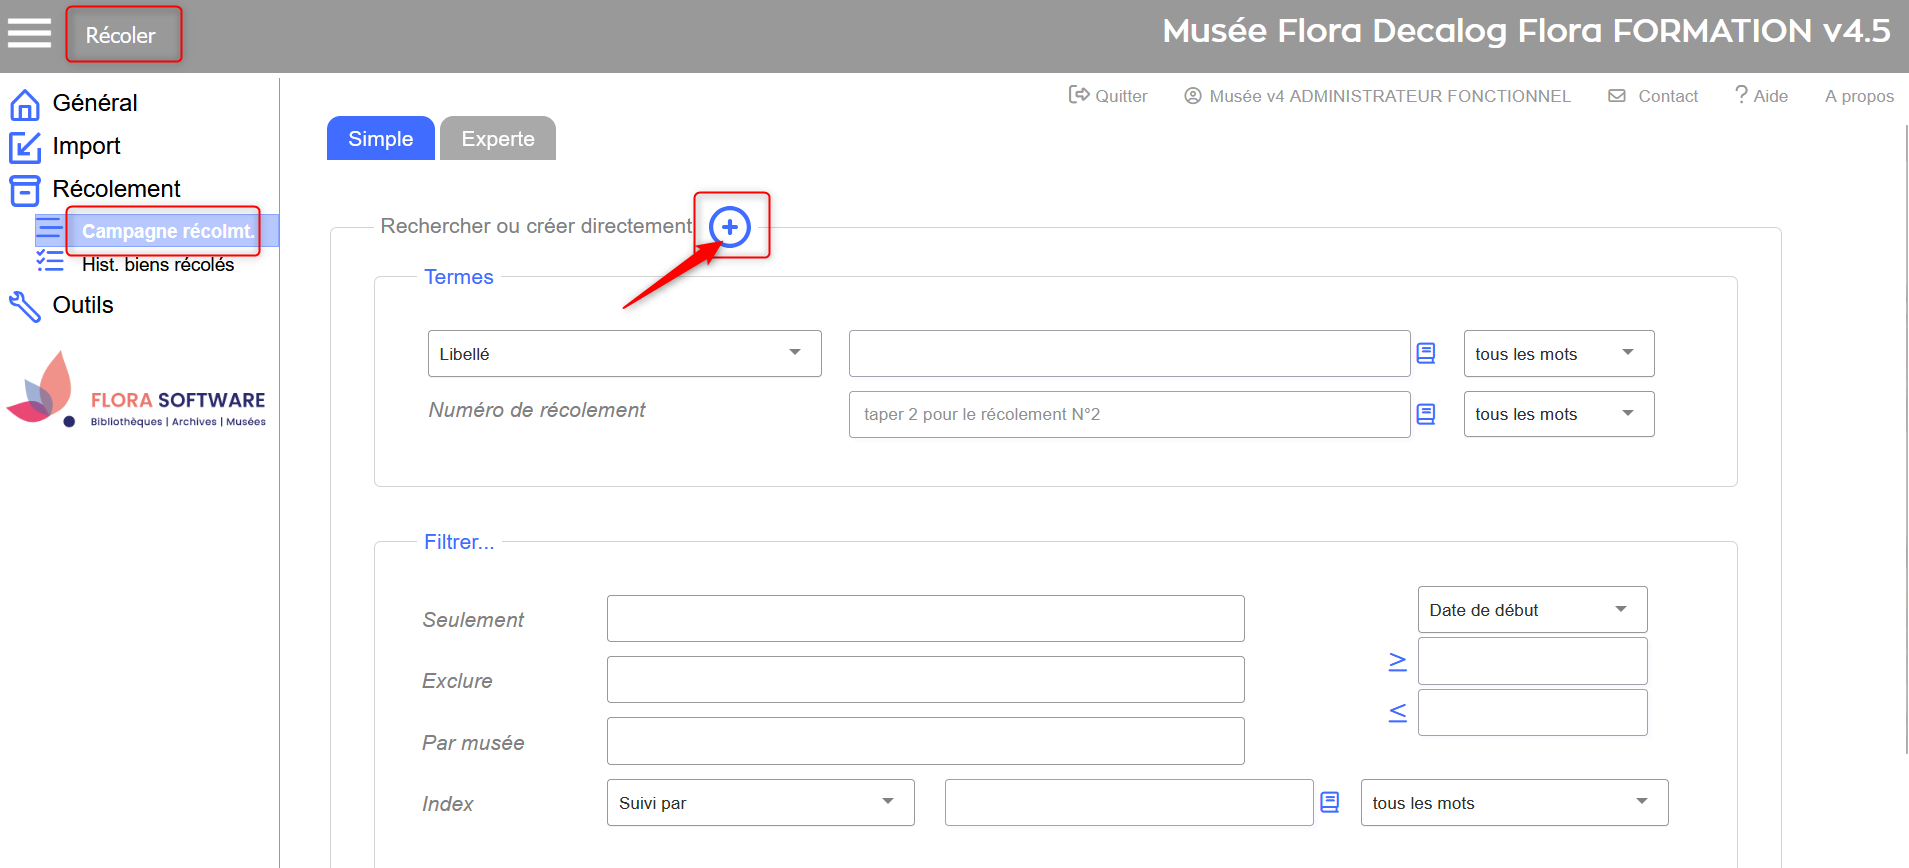Screen dimensions: 1909x868
Task: Select Hist. biens récolés in sidebar
Action: click(x=158, y=265)
